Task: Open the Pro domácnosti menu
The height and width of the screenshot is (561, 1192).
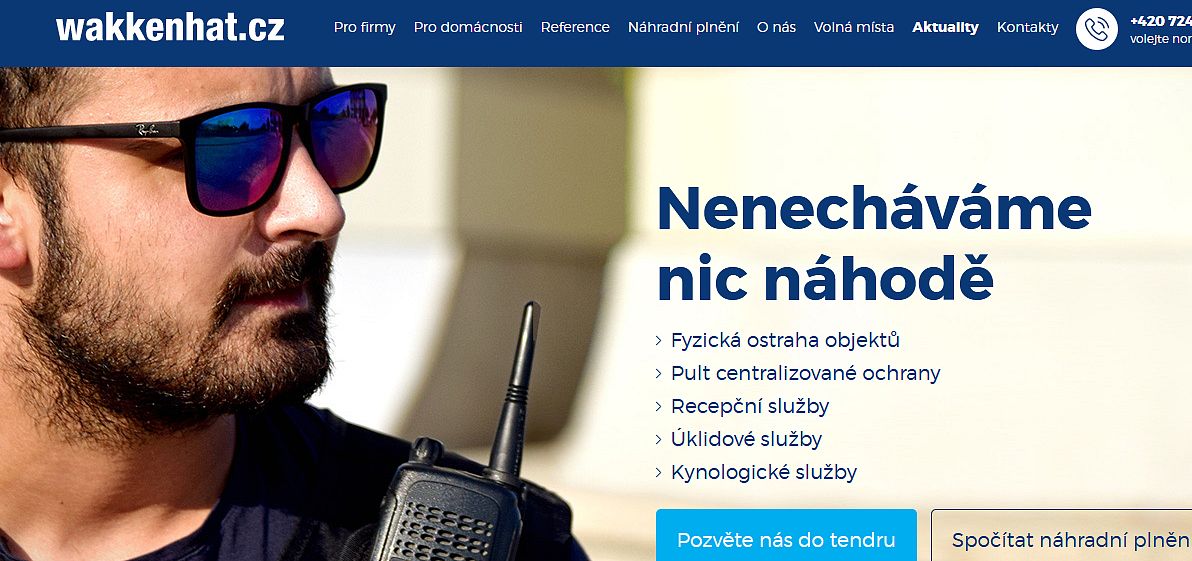Action: point(468,27)
